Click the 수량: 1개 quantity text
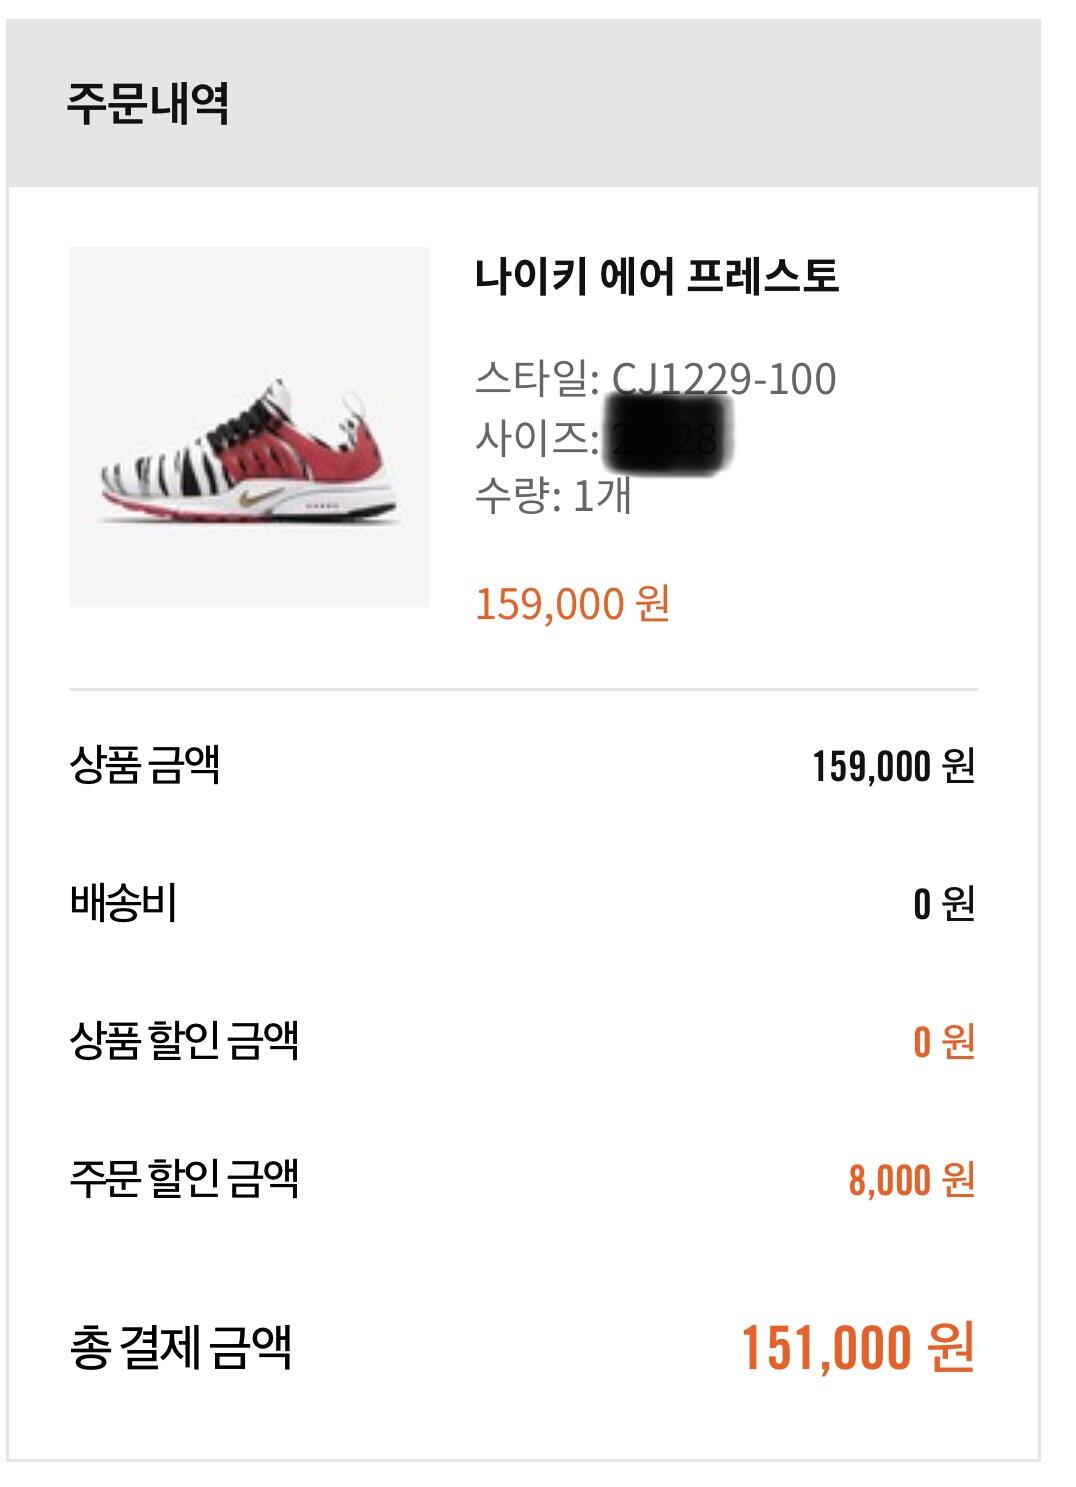 point(552,495)
